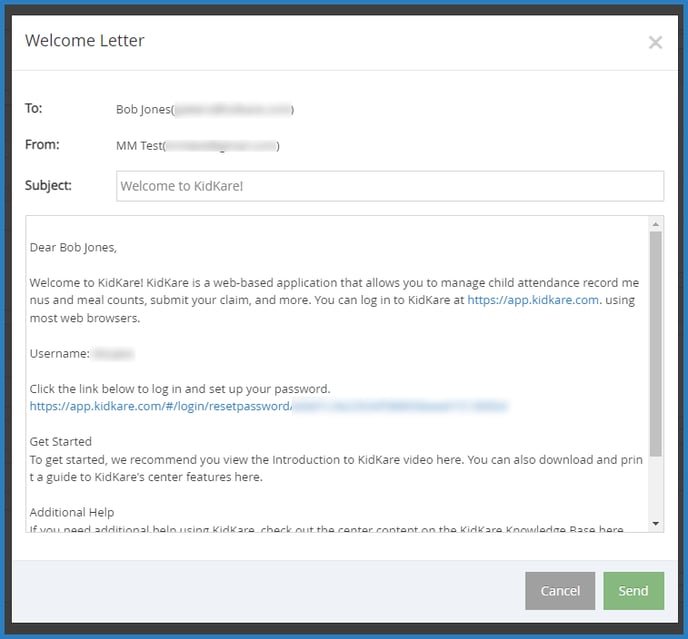The height and width of the screenshot is (639, 688).
Task: Edit the Subject field
Action: [x=390, y=186]
